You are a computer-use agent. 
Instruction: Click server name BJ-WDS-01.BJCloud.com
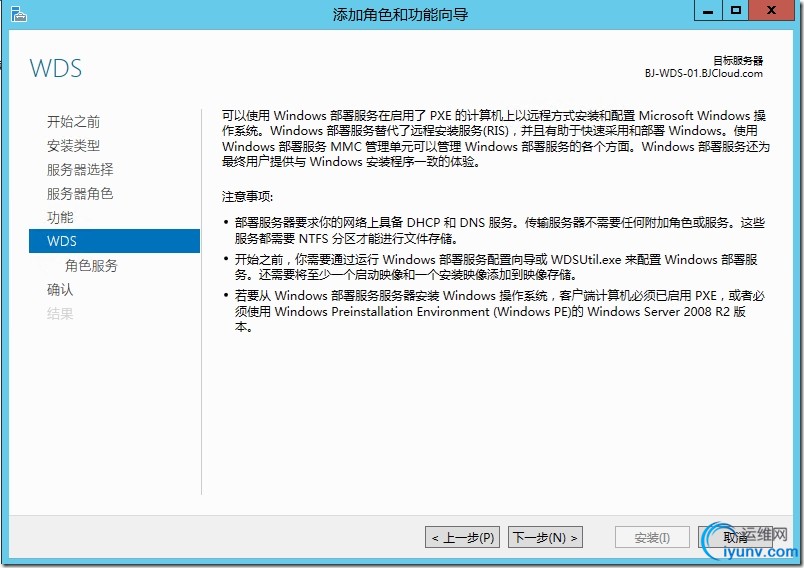(x=704, y=73)
